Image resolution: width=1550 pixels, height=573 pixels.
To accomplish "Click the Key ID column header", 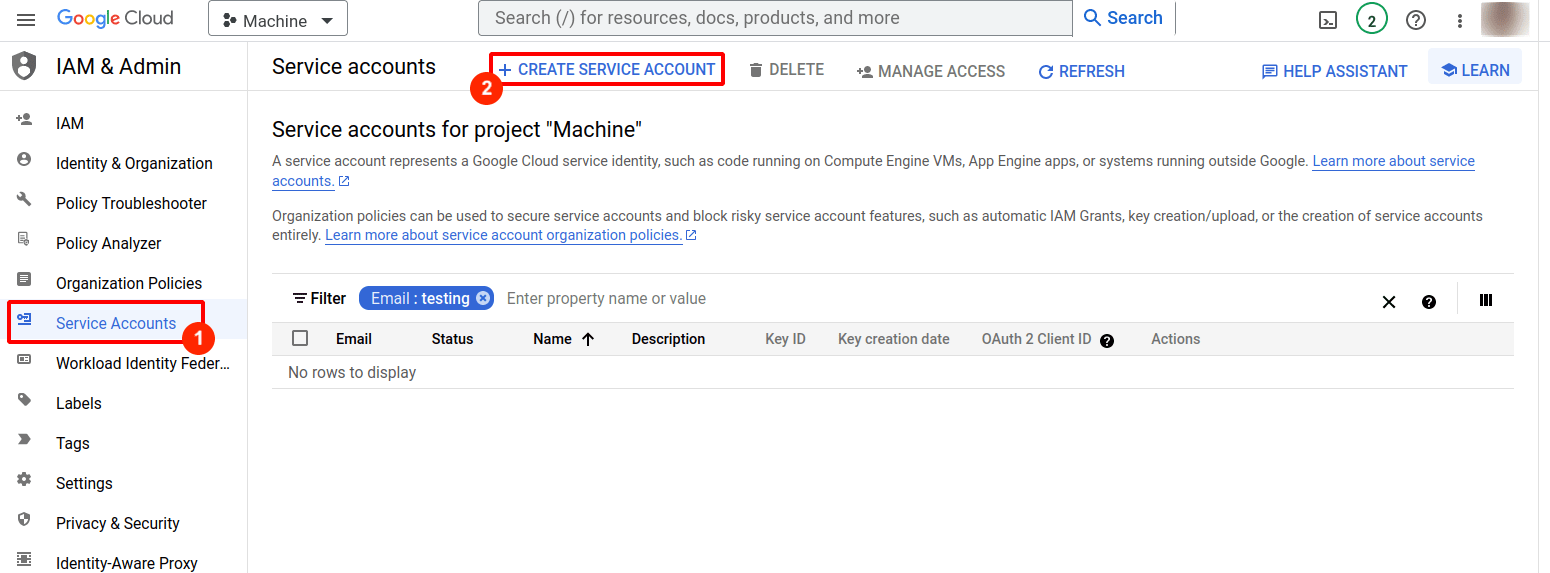I will coord(785,339).
